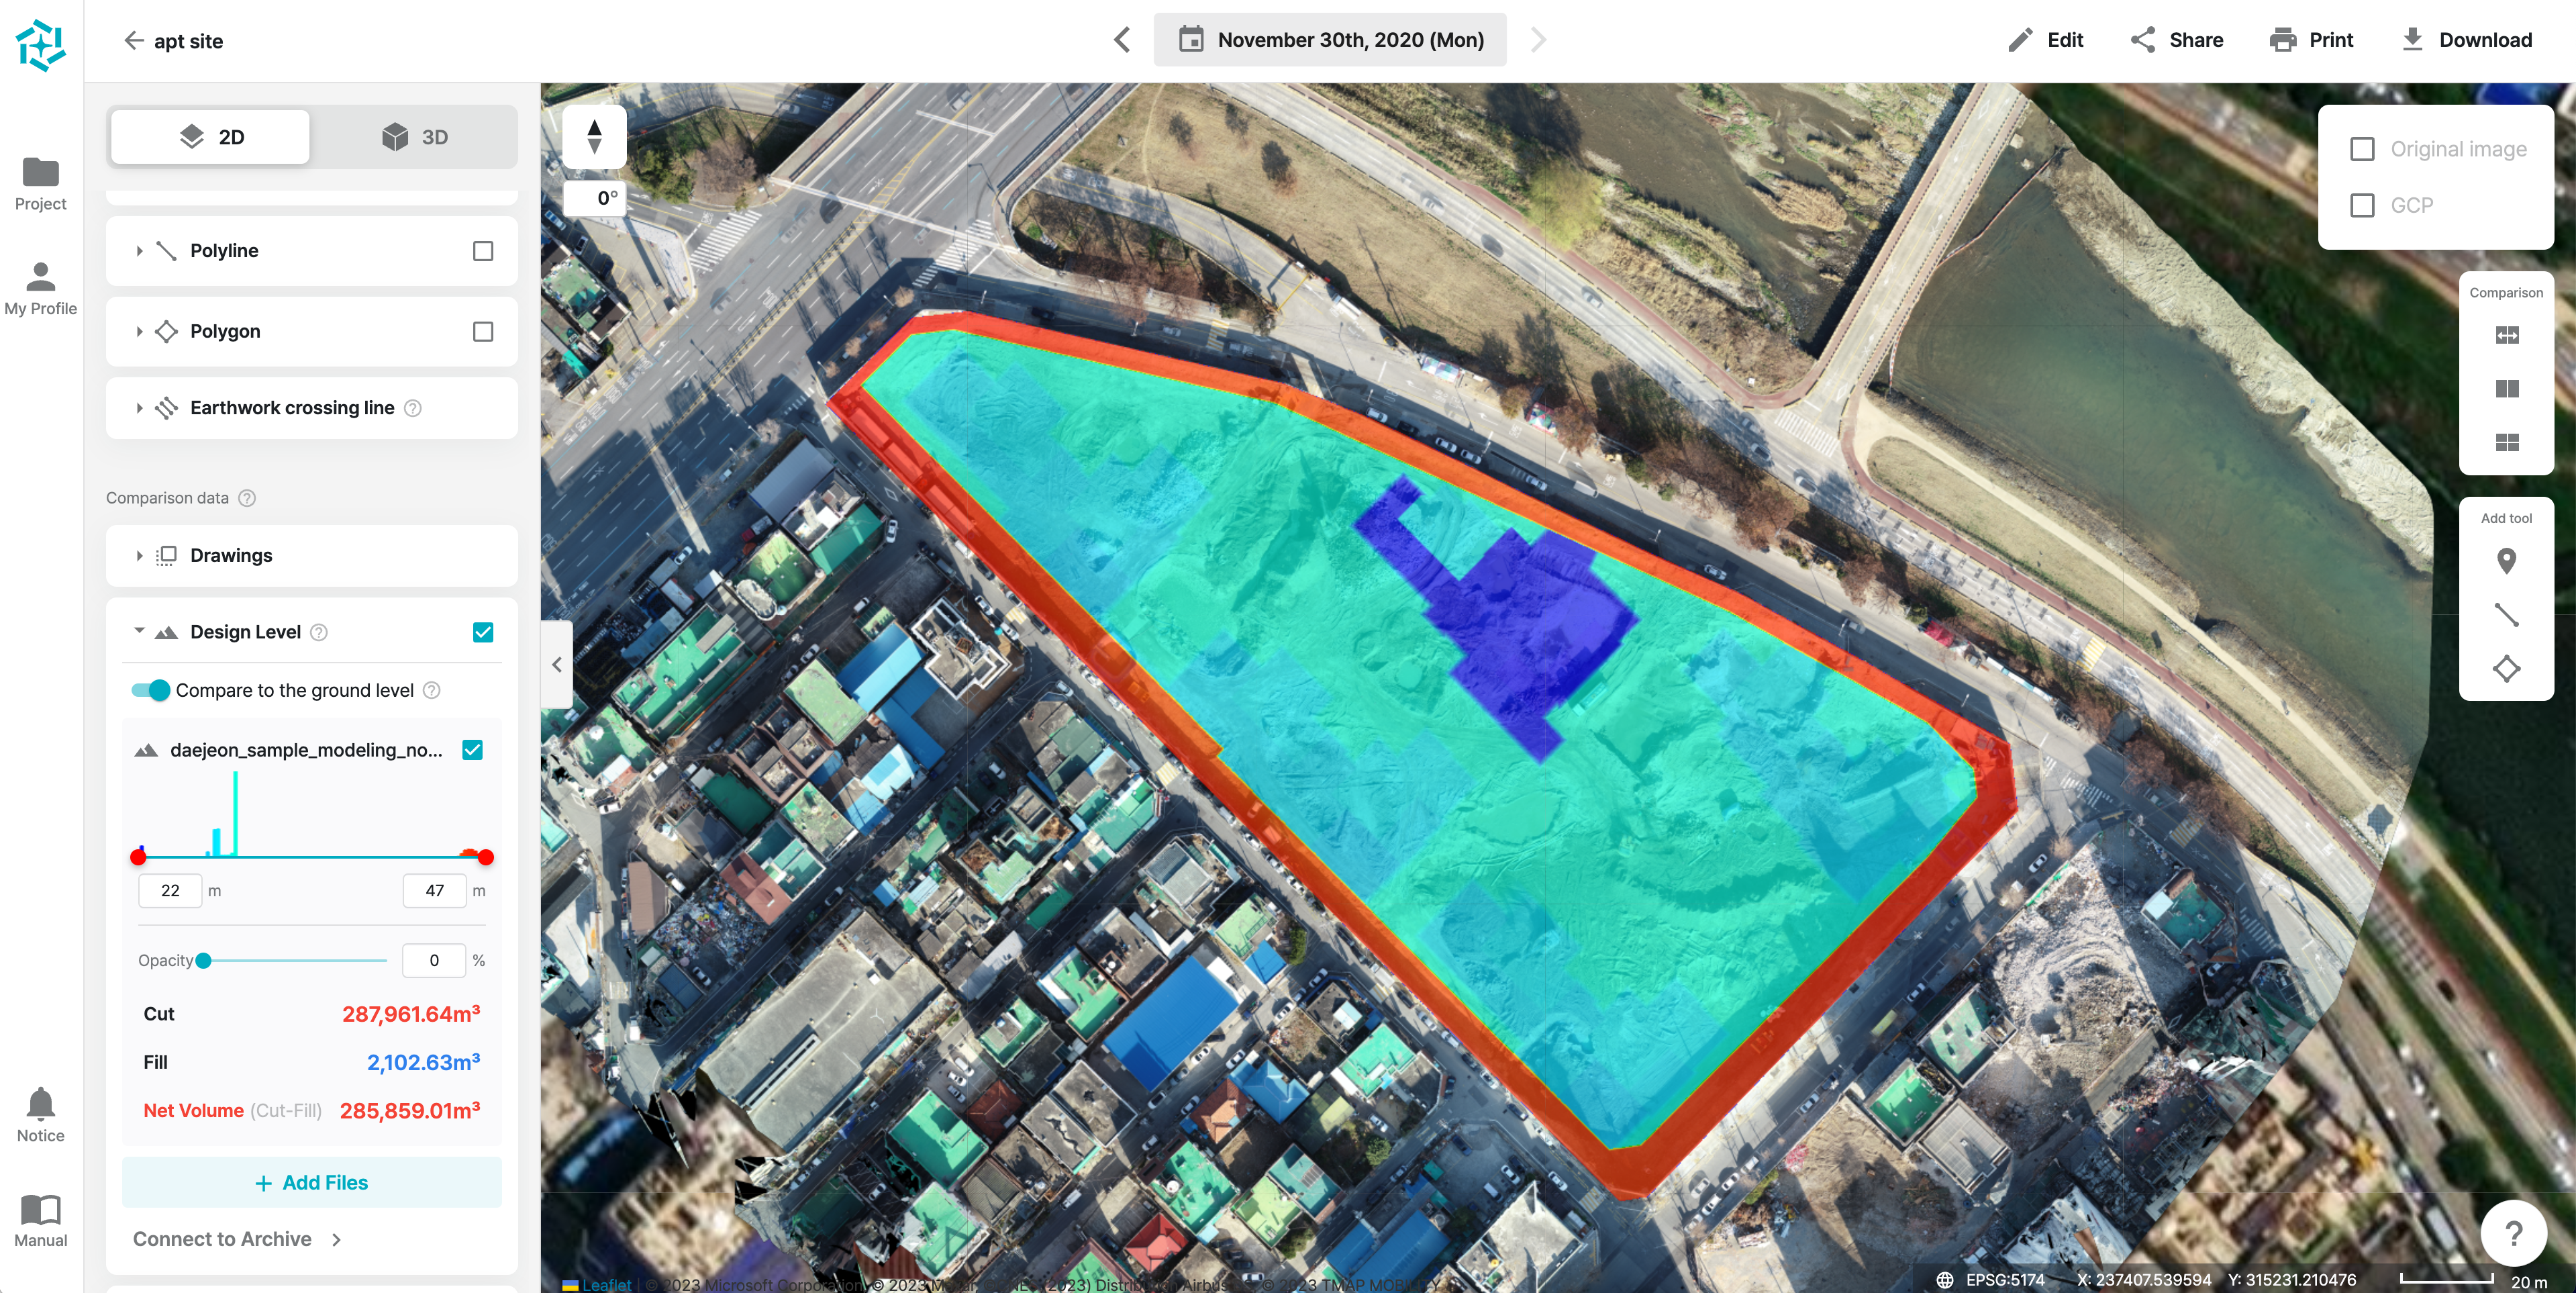Add a polygon area tool
Image resolution: width=2576 pixels, height=1293 pixels.
(x=2506, y=668)
